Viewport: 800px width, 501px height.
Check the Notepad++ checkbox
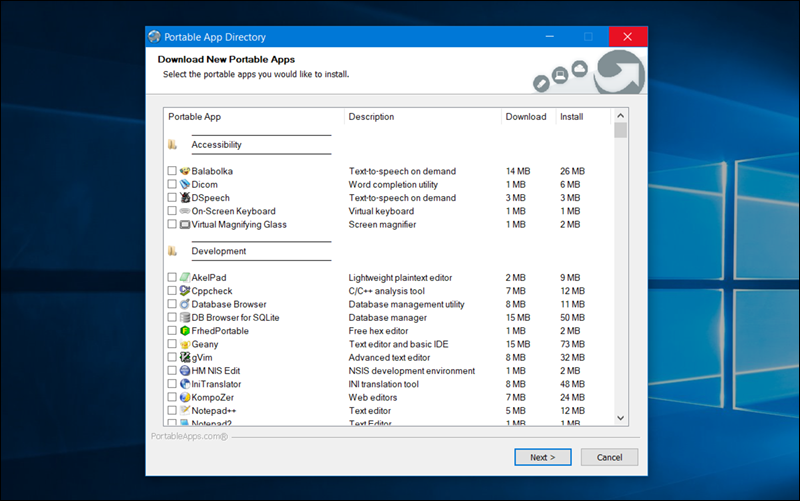[172, 411]
